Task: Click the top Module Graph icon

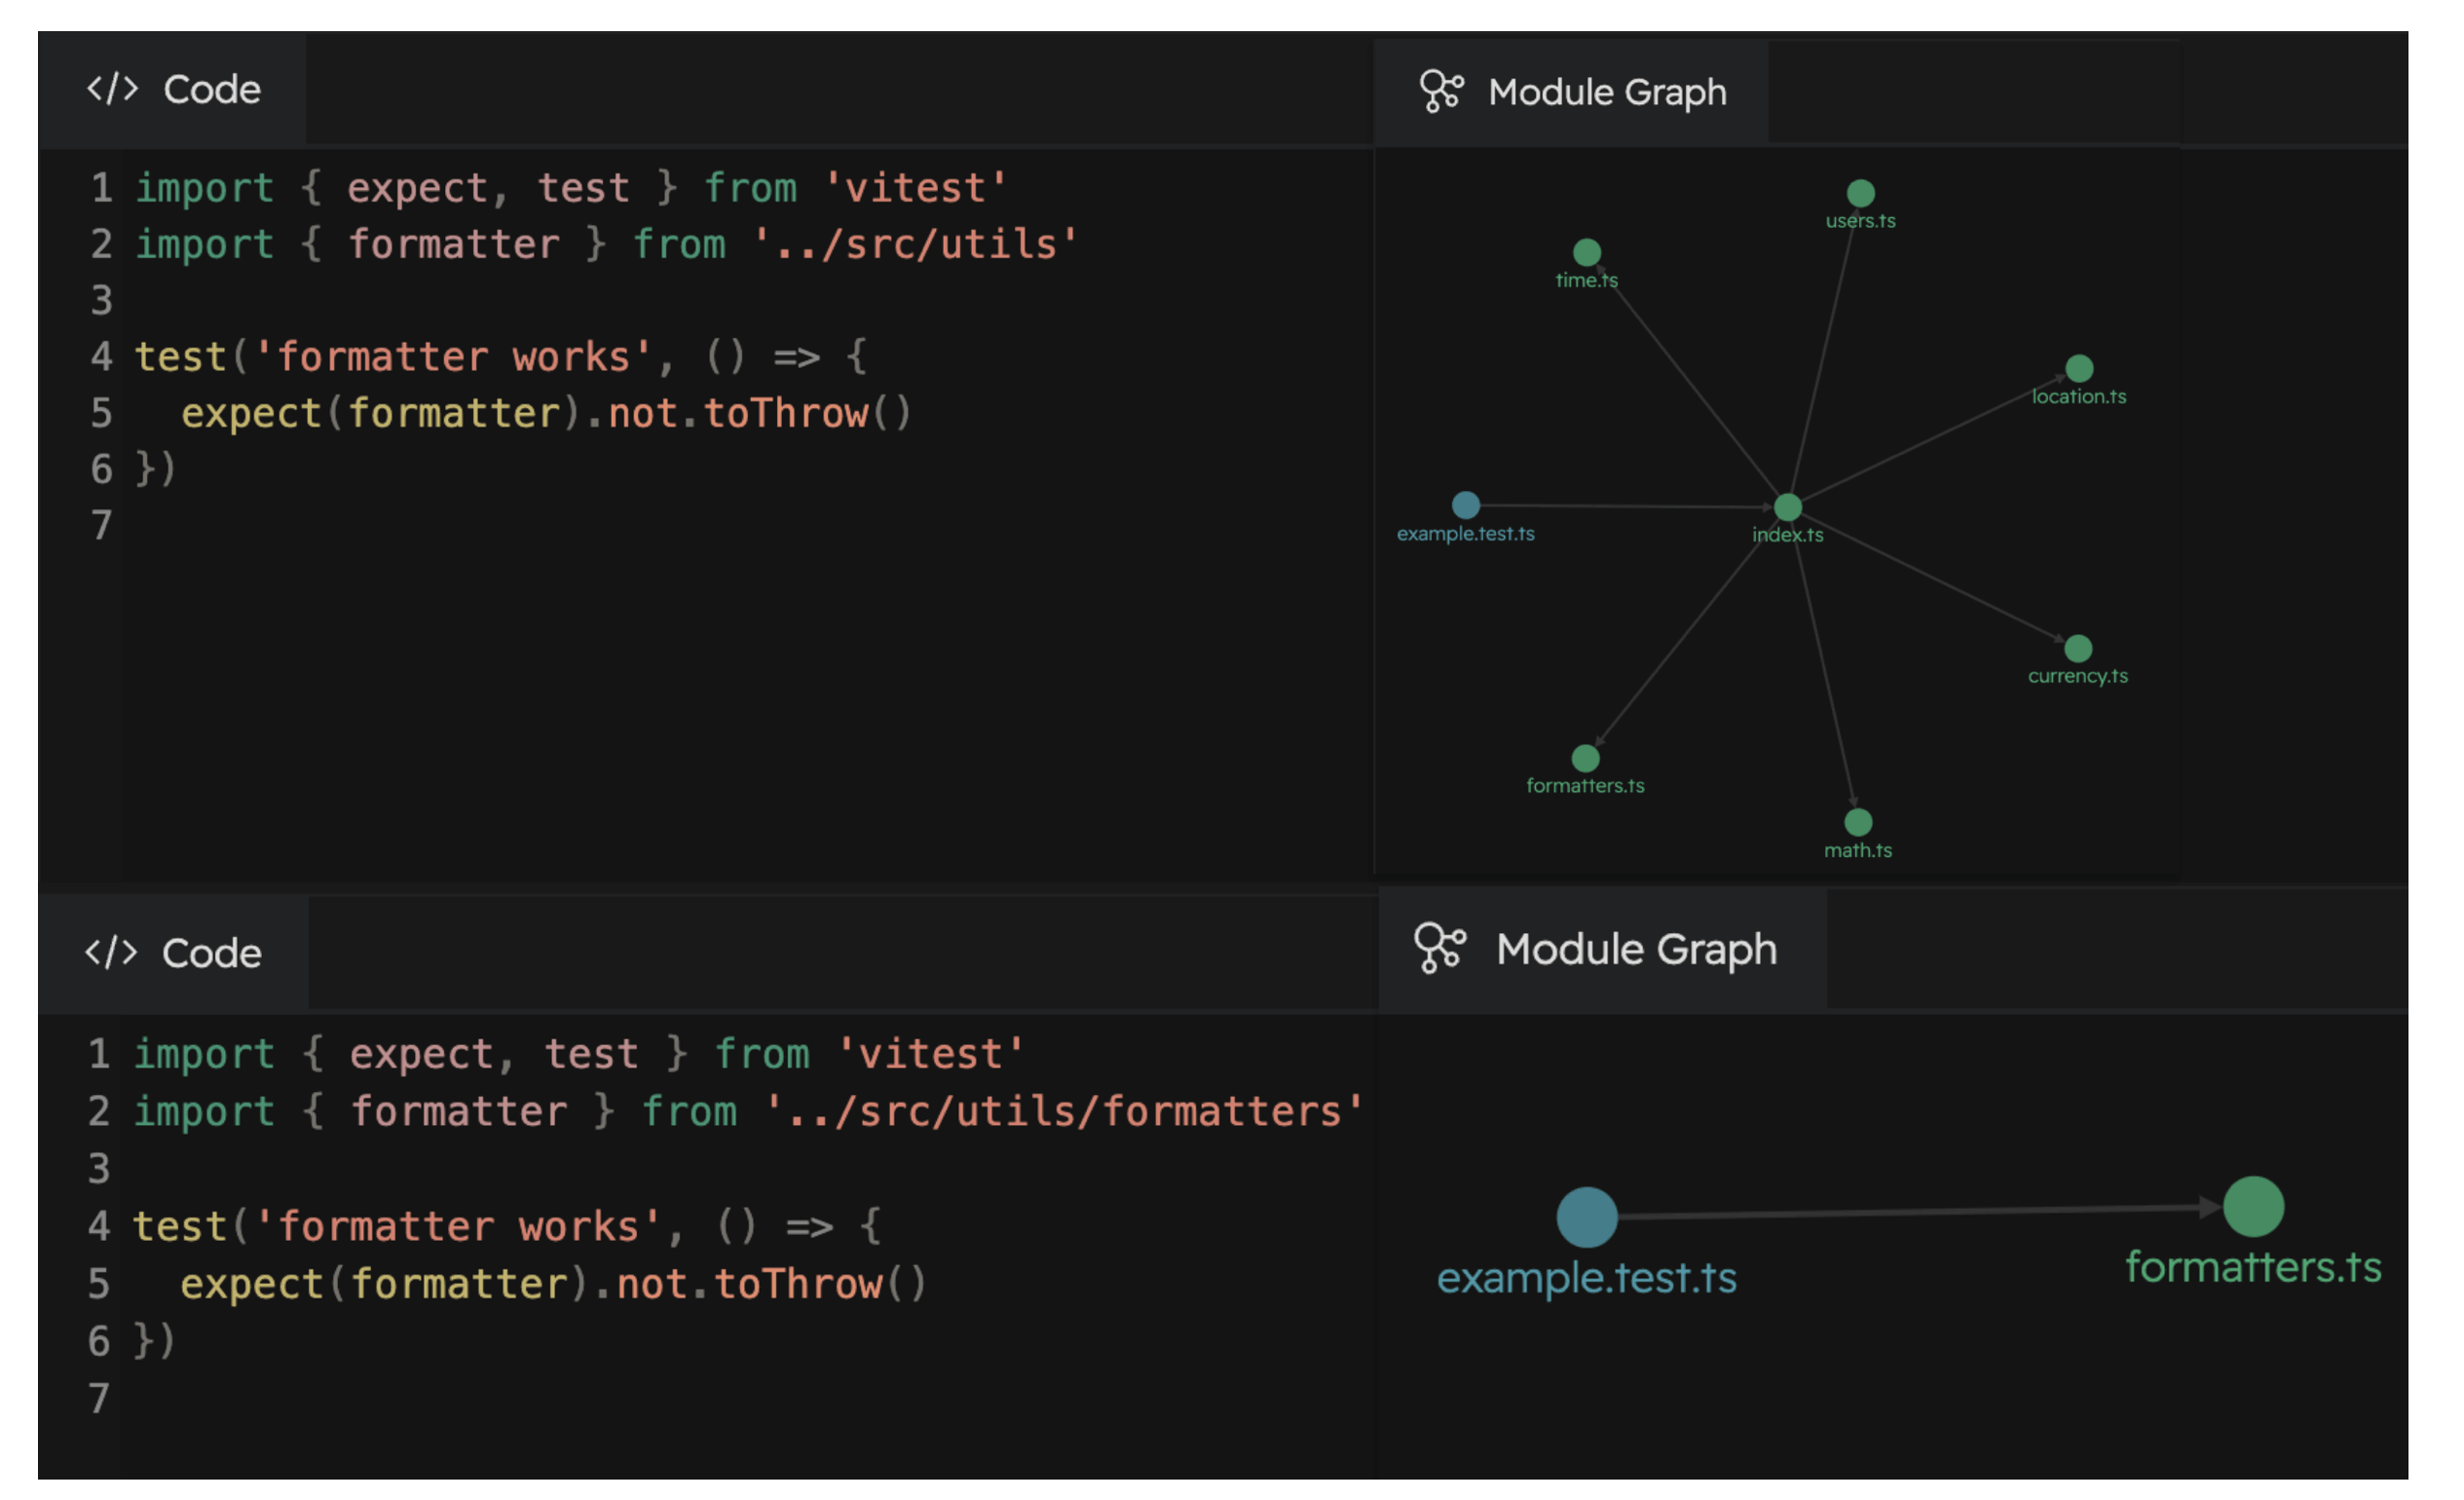Action: coord(1442,91)
